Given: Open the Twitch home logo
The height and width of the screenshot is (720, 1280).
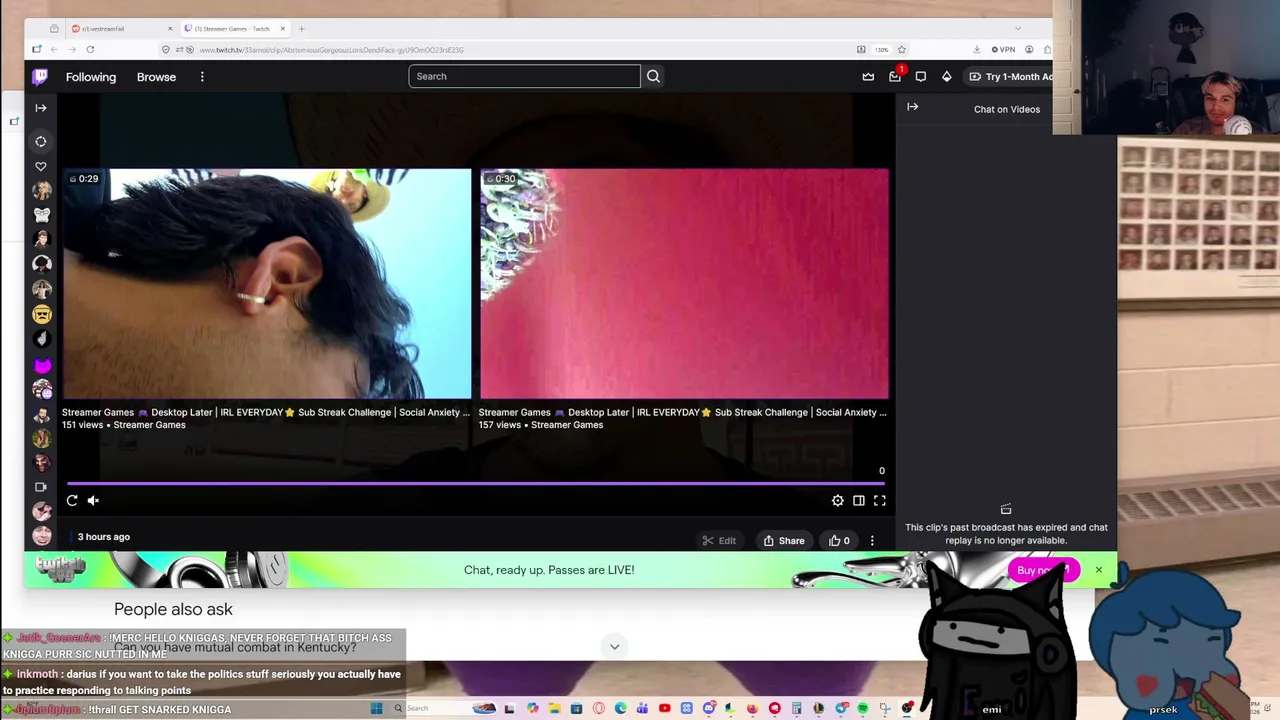Looking at the screenshot, I should point(40,76).
